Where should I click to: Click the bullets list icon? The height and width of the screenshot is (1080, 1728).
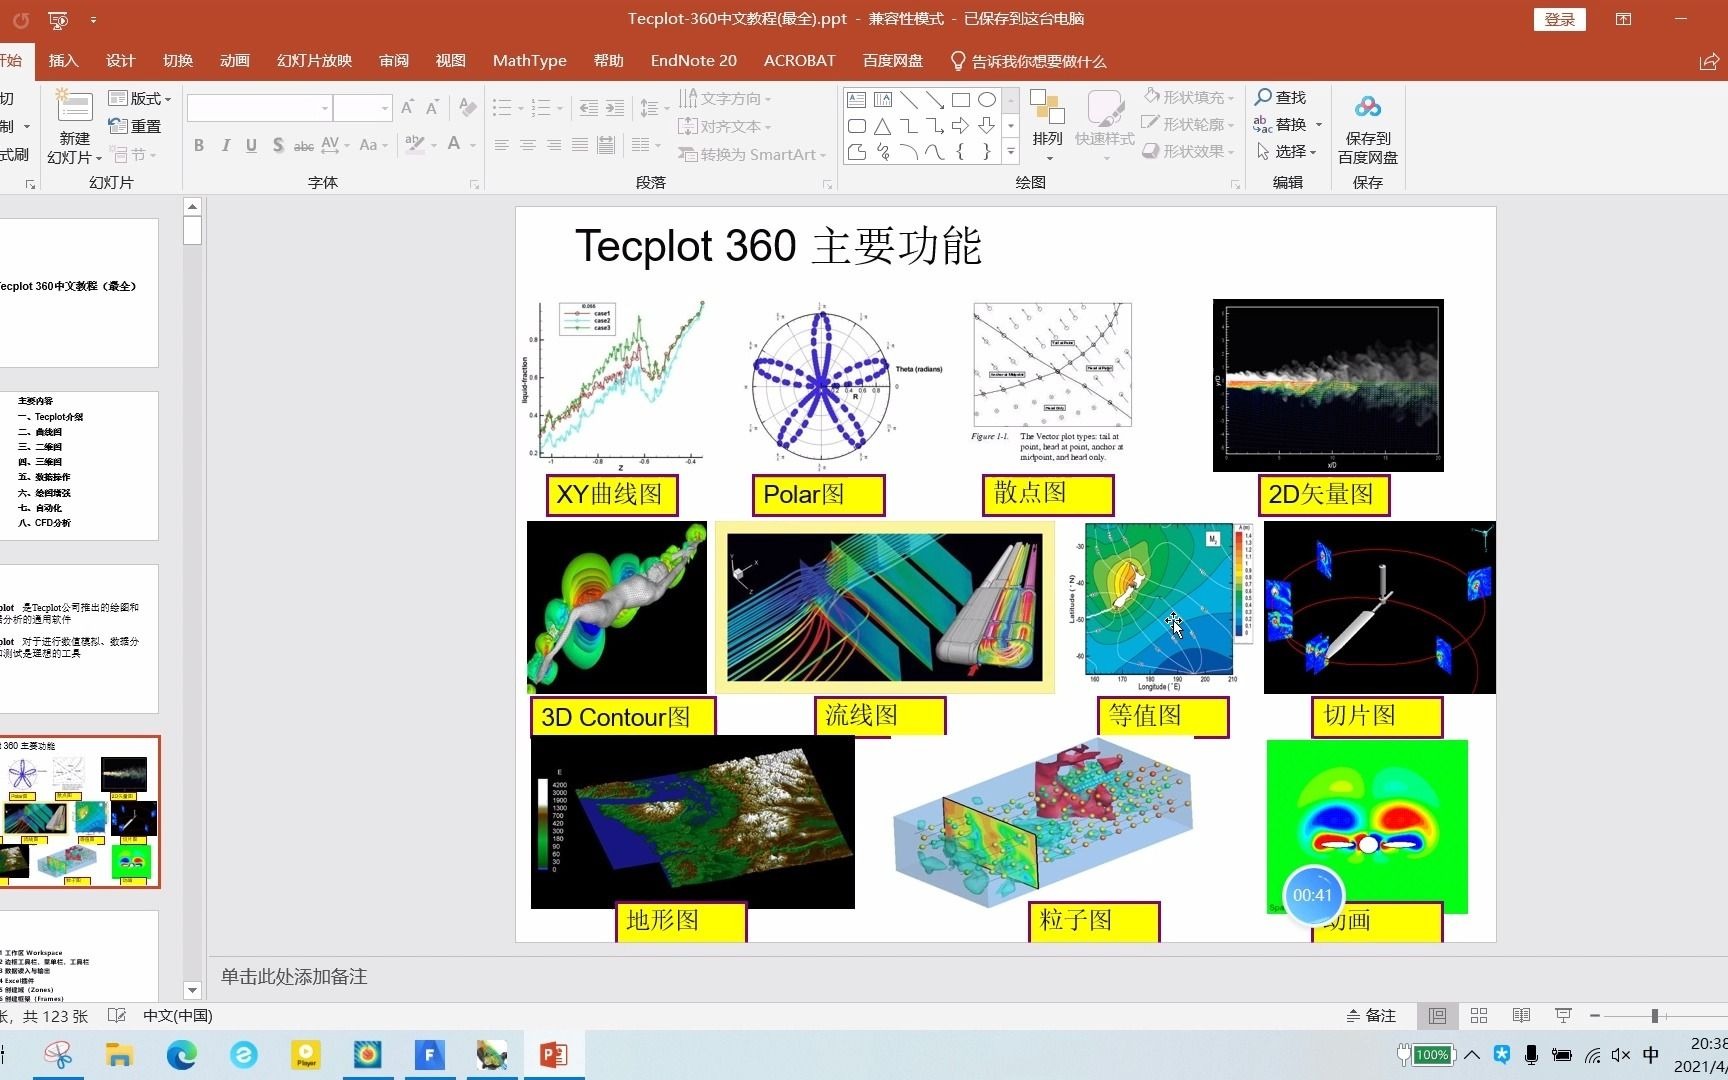[x=502, y=107]
